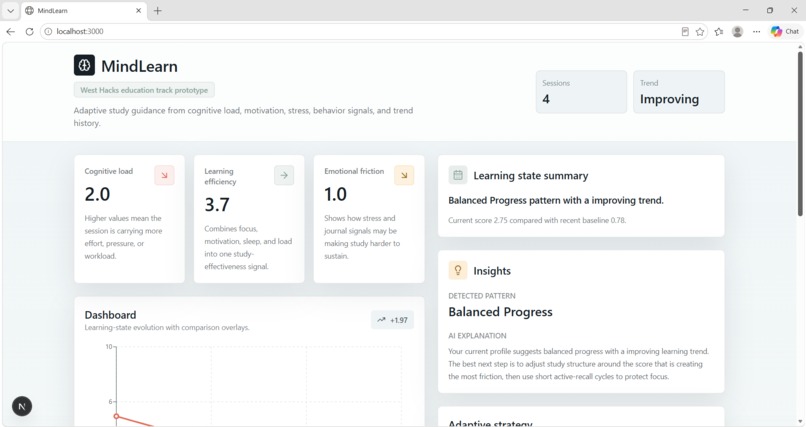The width and height of the screenshot is (806, 427).
Task: Click the Emotional friction downward arrow icon
Action: [404, 175]
